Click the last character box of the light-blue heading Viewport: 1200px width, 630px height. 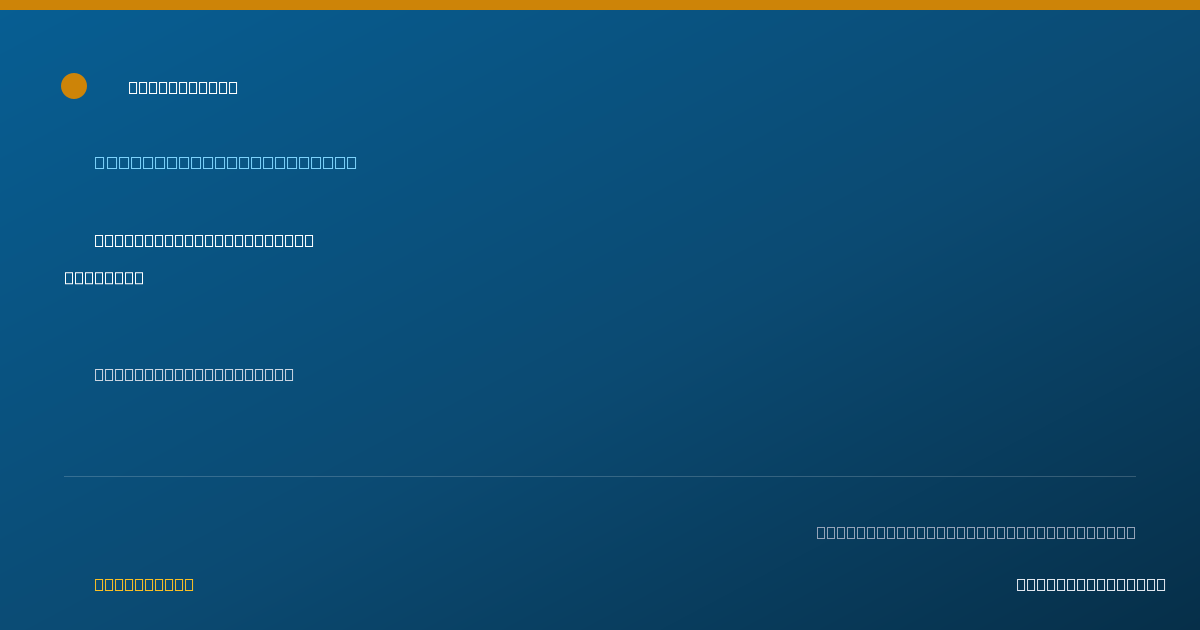tap(351, 162)
